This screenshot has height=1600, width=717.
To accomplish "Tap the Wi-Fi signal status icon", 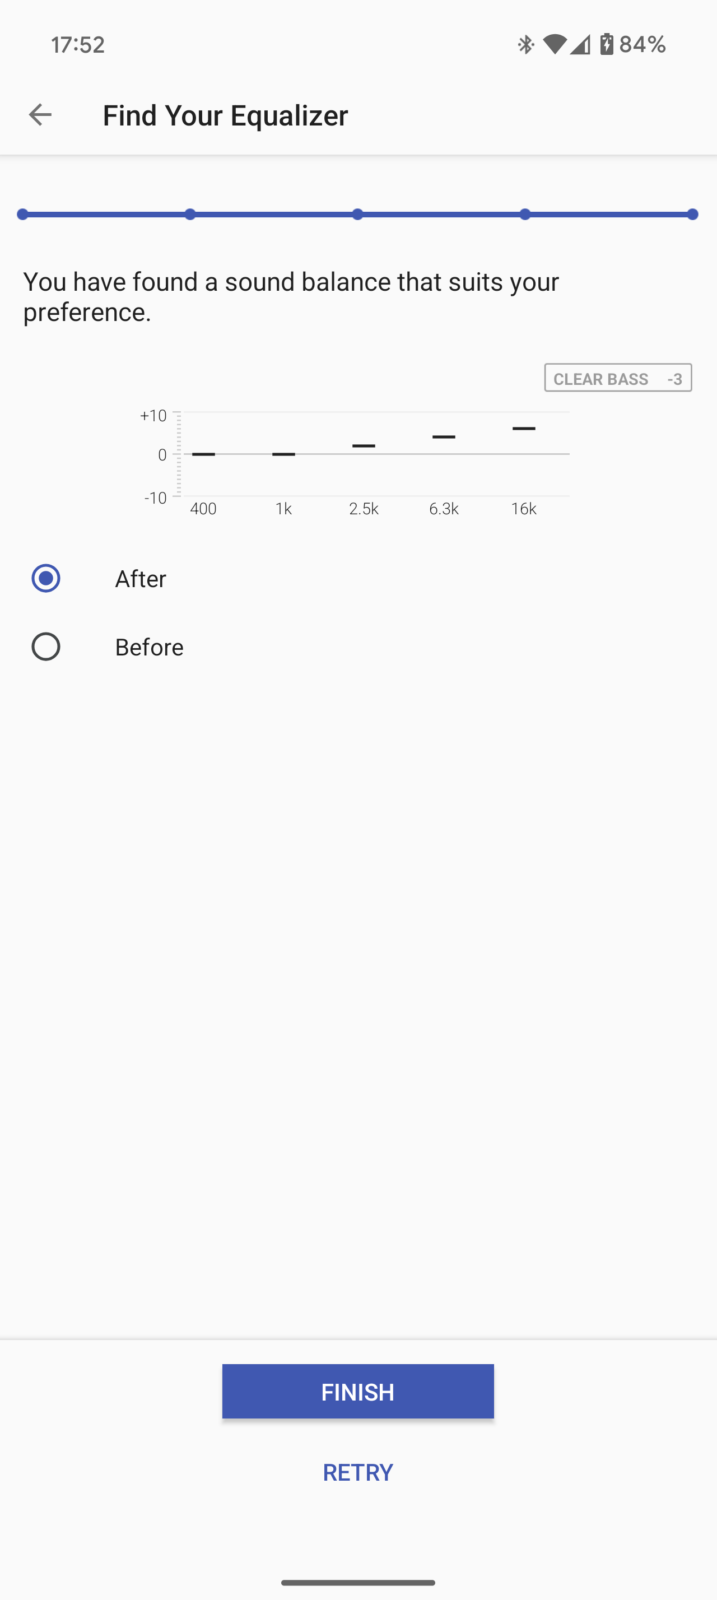I will (554, 44).
